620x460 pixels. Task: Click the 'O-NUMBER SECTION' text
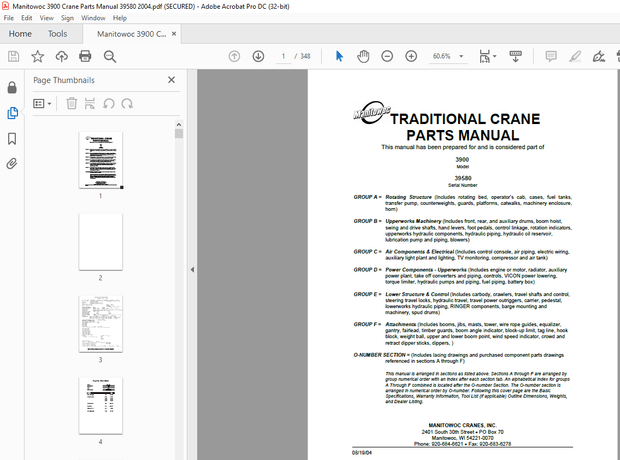pos(379,355)
